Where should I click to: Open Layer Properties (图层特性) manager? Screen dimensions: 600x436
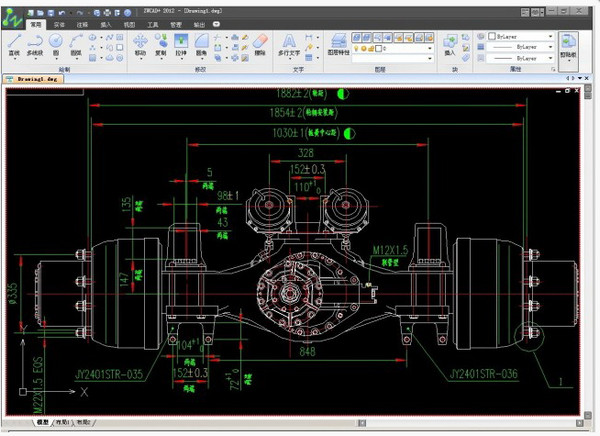click(x=340, y=43)
